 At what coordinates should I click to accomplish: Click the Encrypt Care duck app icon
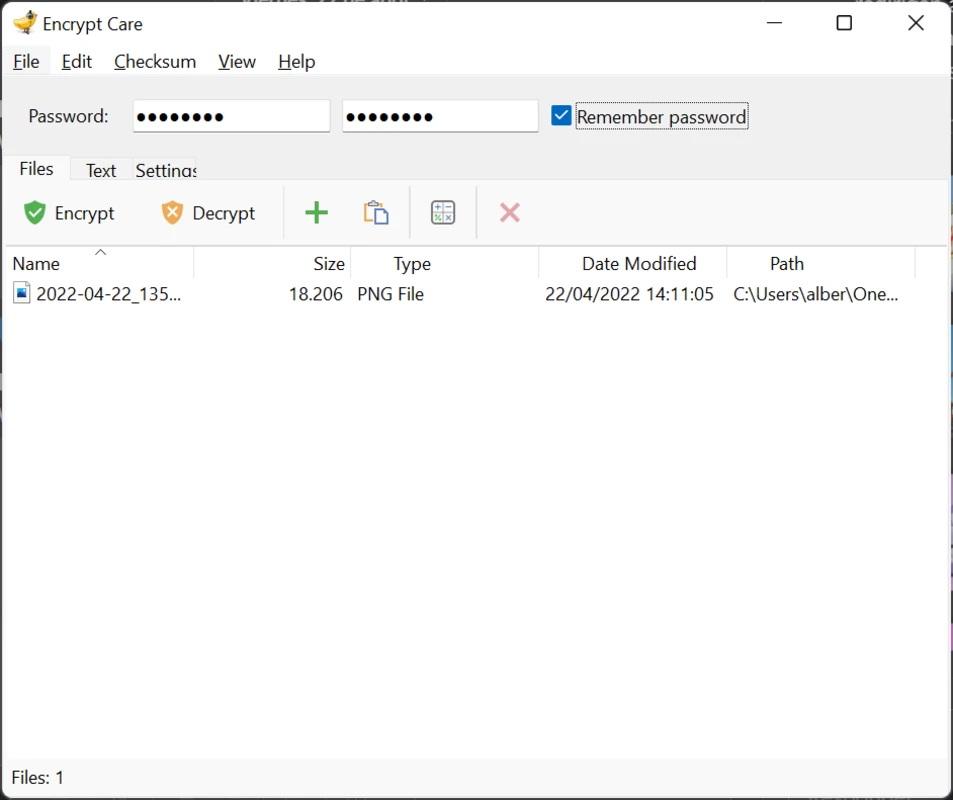(x=25, y=23)
